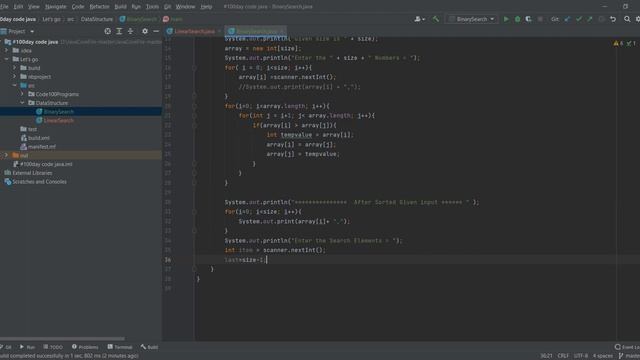The image size is (640, 360).
Task: Collapse the DataStructure package
Action: tap(22, 103)
